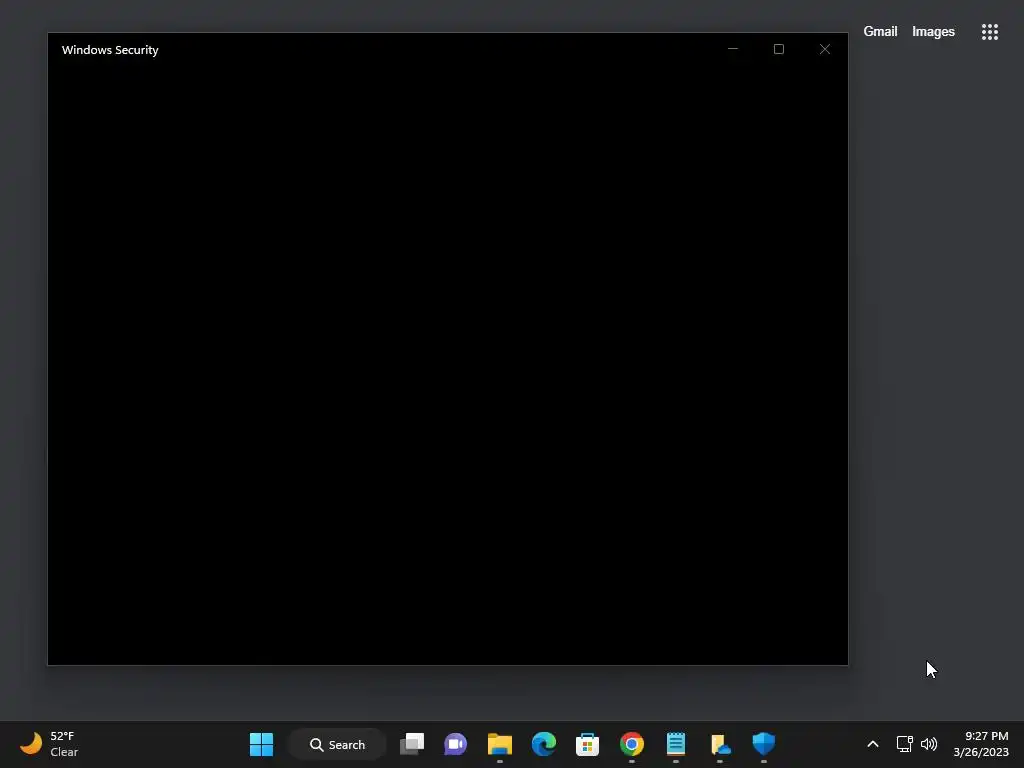Show hidden system tray icons
Screen dimensions: 1024x768
click(x=872, y=744)
